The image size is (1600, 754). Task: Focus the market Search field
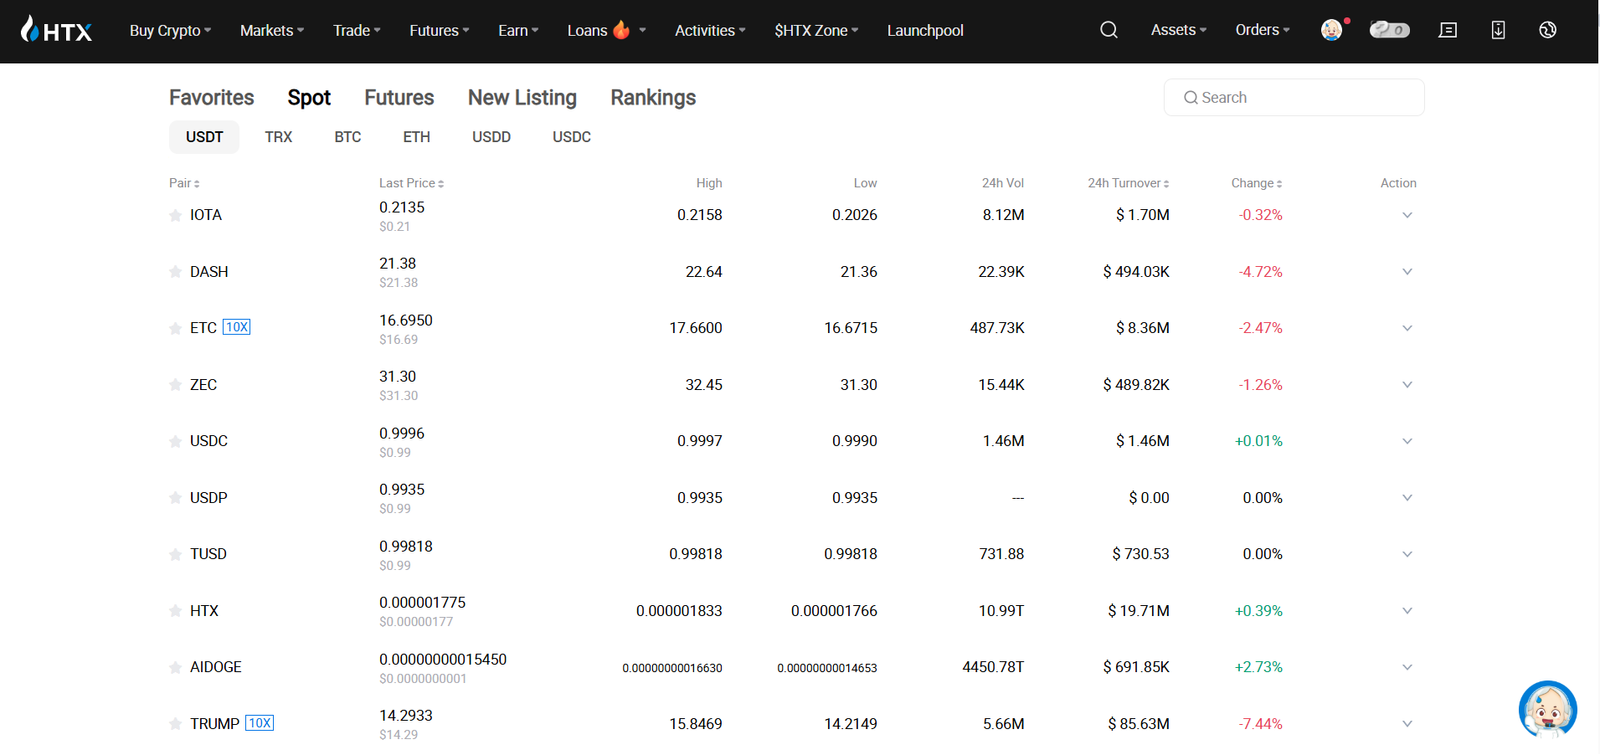(1294, 97)
